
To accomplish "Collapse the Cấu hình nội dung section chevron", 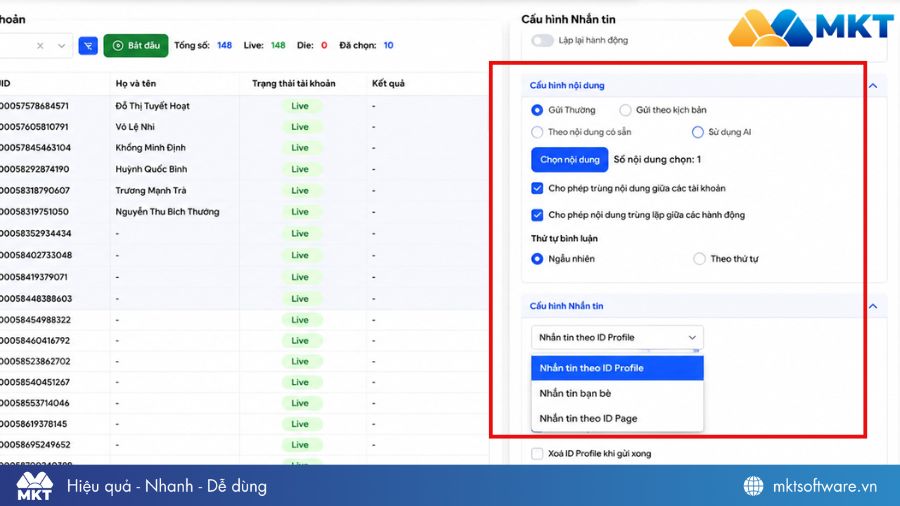I will point(873,85).
